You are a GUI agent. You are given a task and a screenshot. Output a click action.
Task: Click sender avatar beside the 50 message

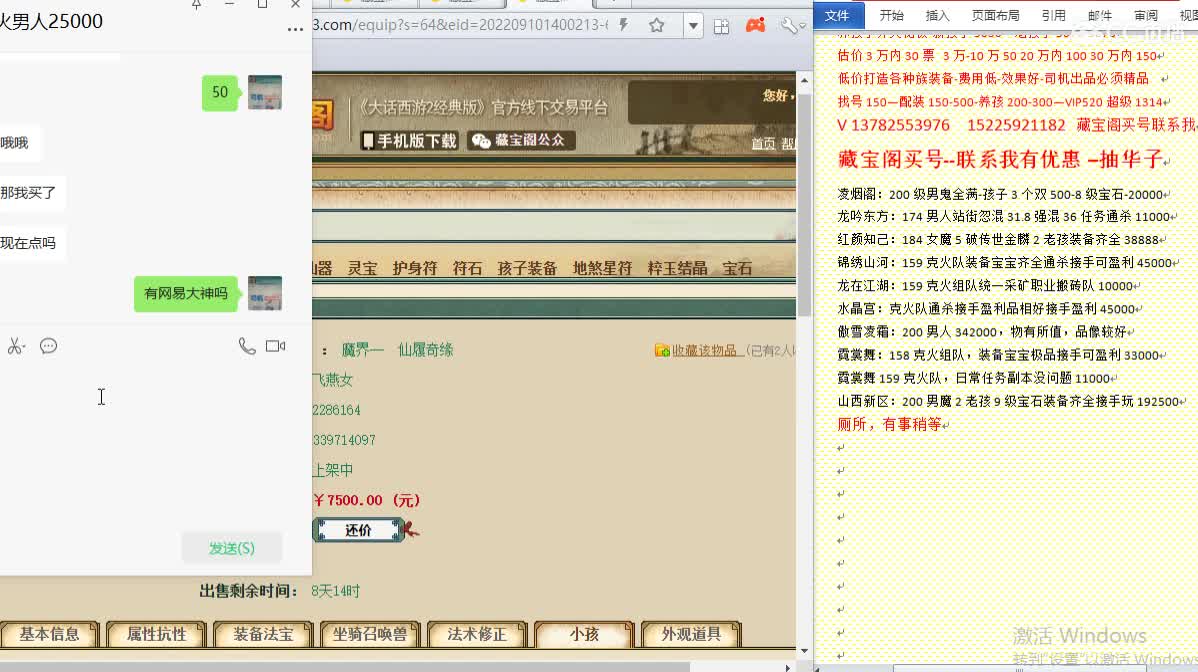(x=265, y=92)
